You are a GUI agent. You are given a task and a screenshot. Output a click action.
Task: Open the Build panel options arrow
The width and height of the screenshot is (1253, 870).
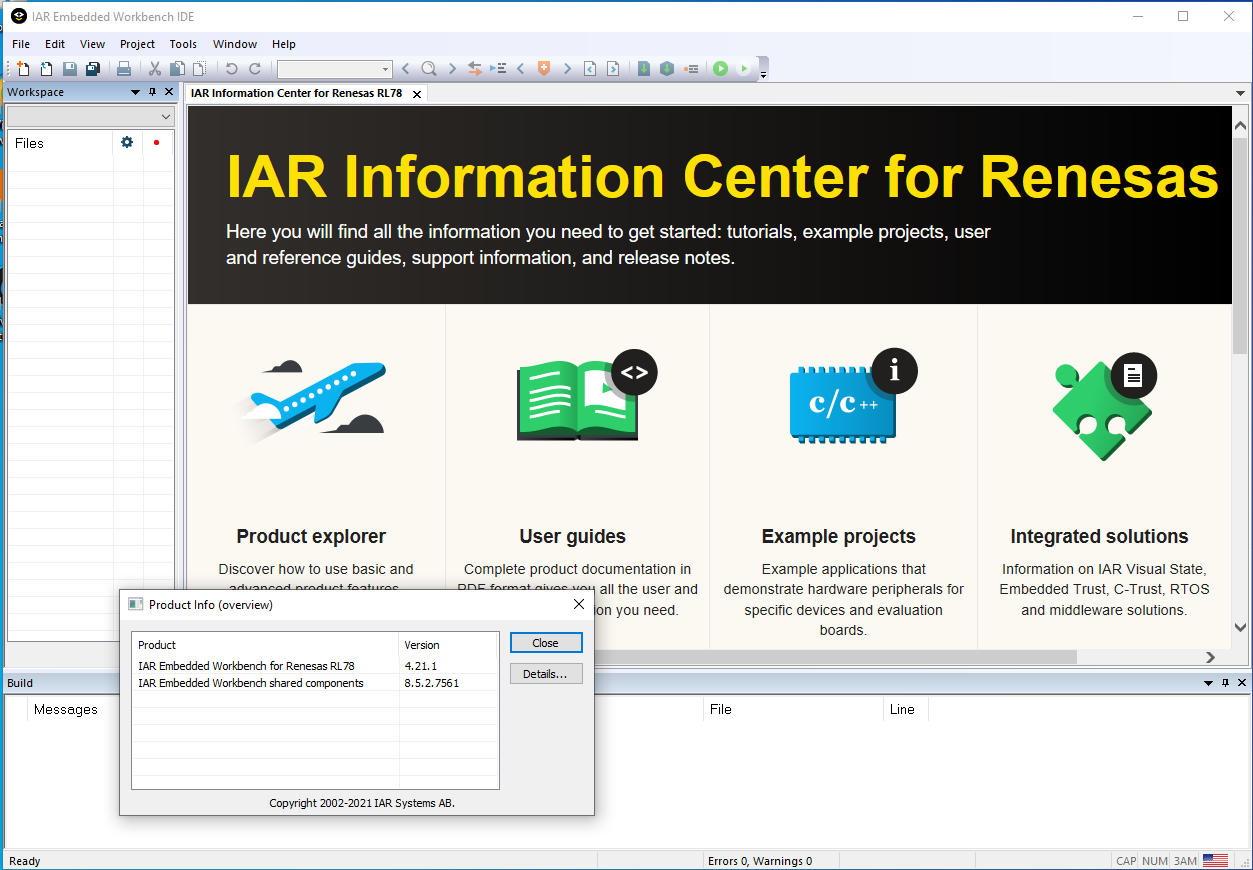[1209, 683]
